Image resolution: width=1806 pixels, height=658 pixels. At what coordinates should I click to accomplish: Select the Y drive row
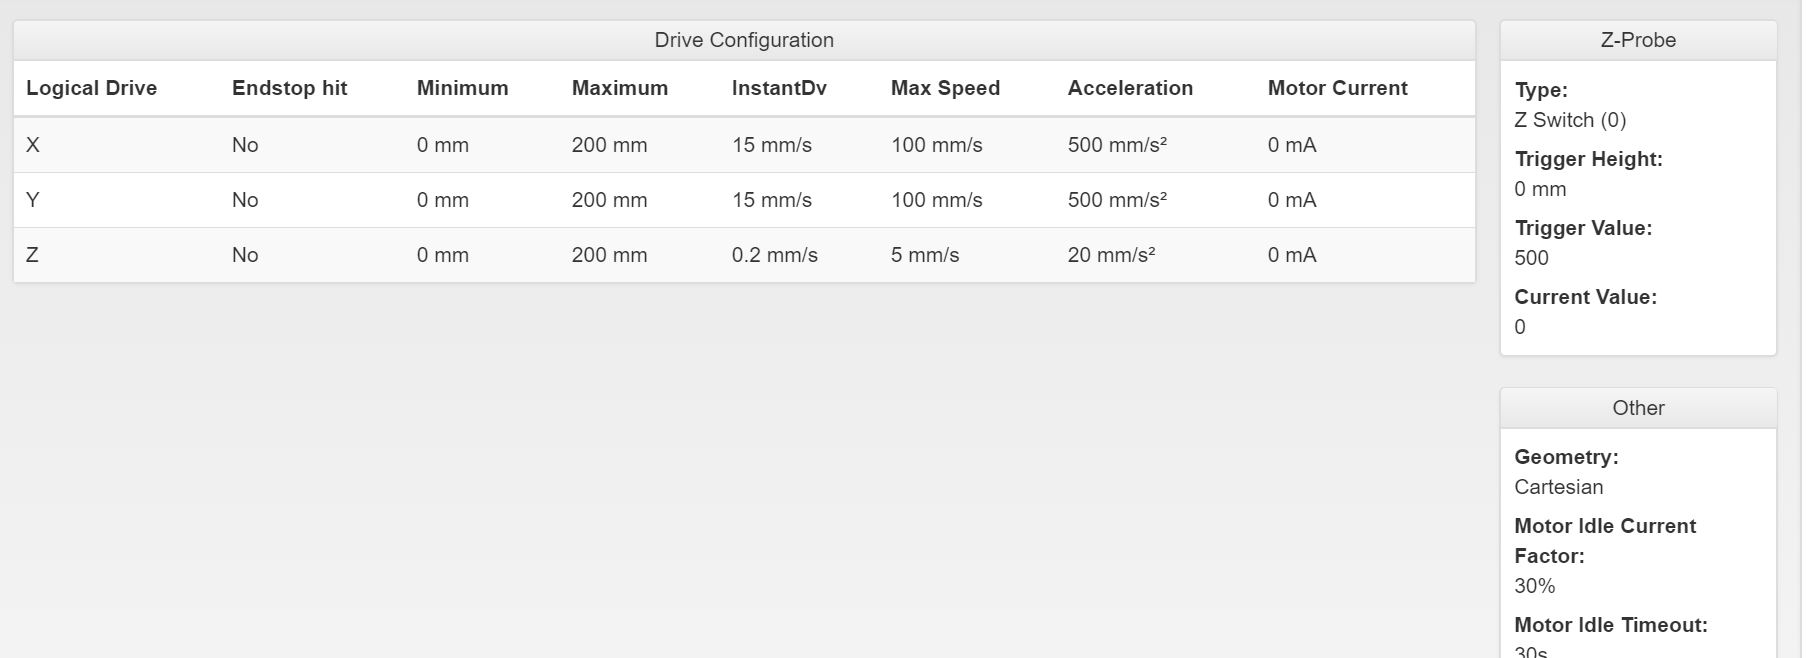coord(744,200)
